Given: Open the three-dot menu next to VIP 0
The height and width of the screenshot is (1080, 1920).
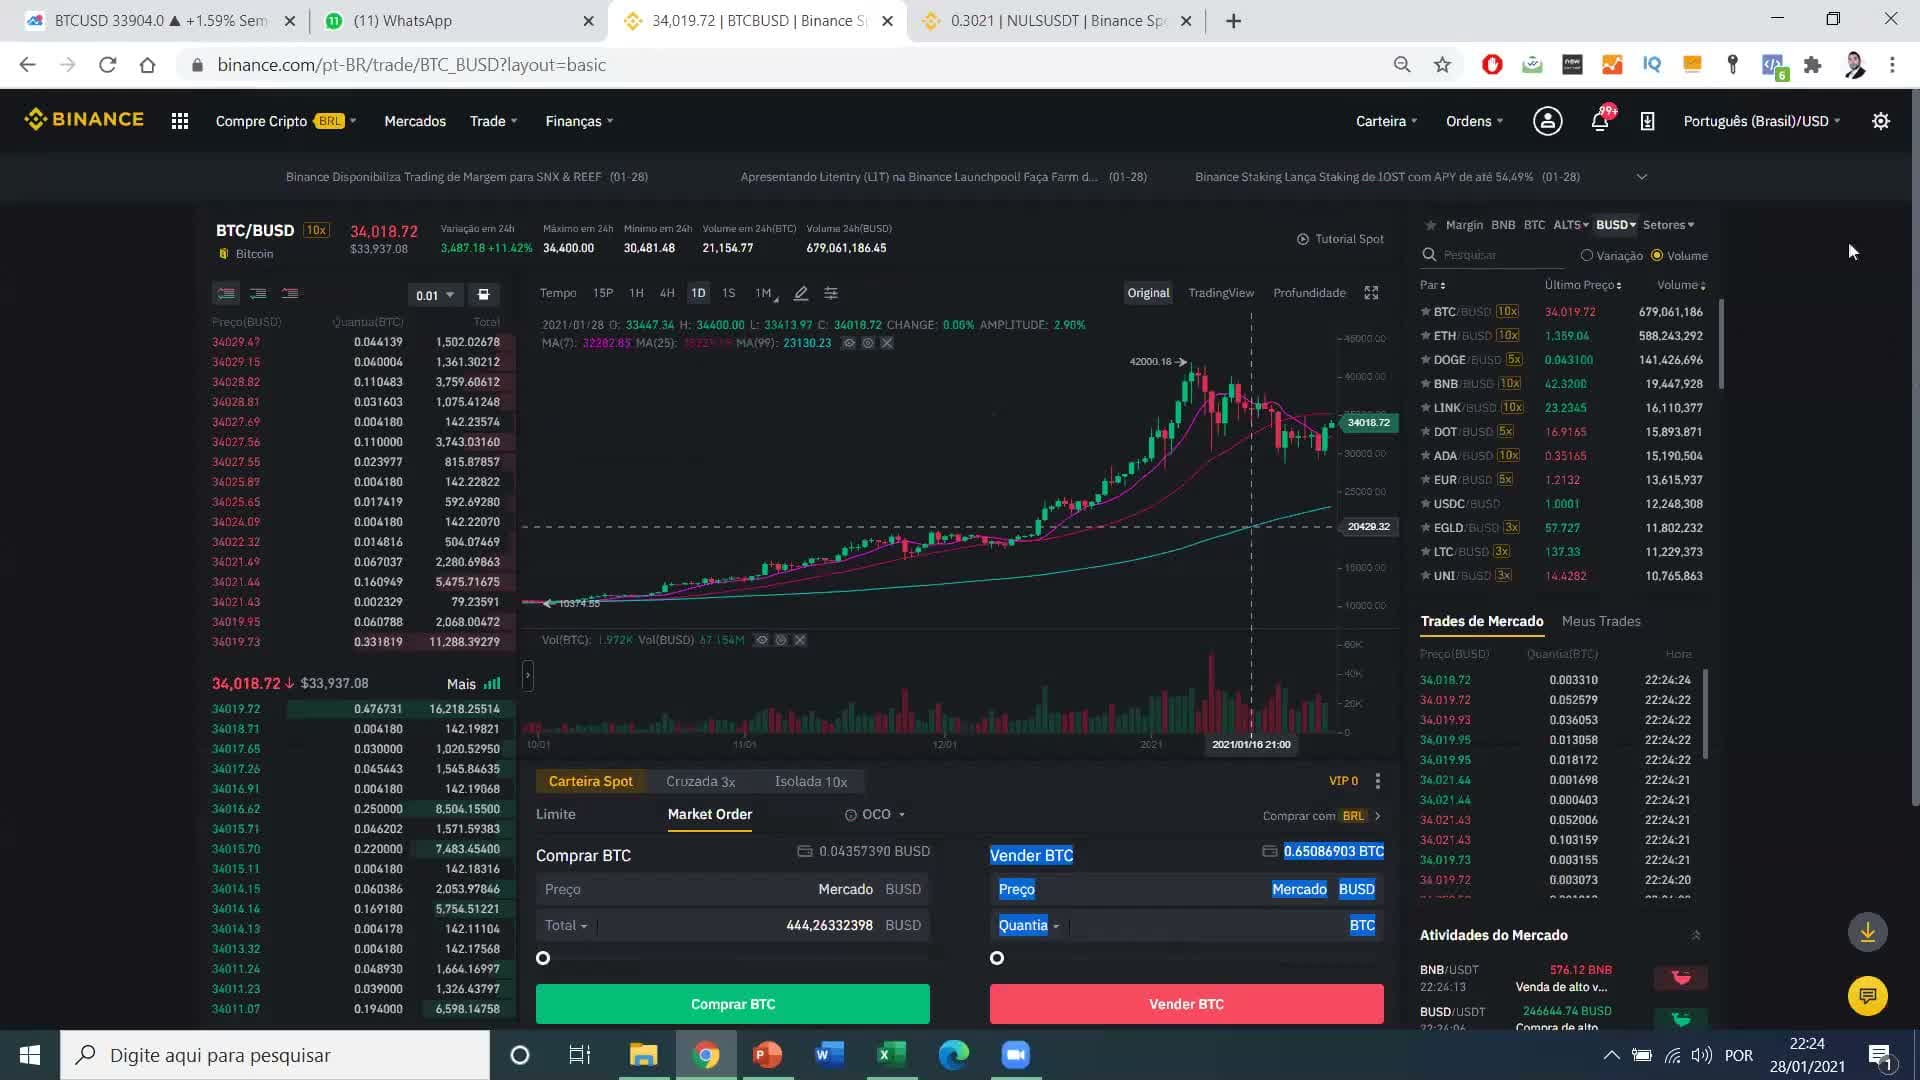Looking at the screenshot, I should pyautogui.click(x=1377, y=781).
